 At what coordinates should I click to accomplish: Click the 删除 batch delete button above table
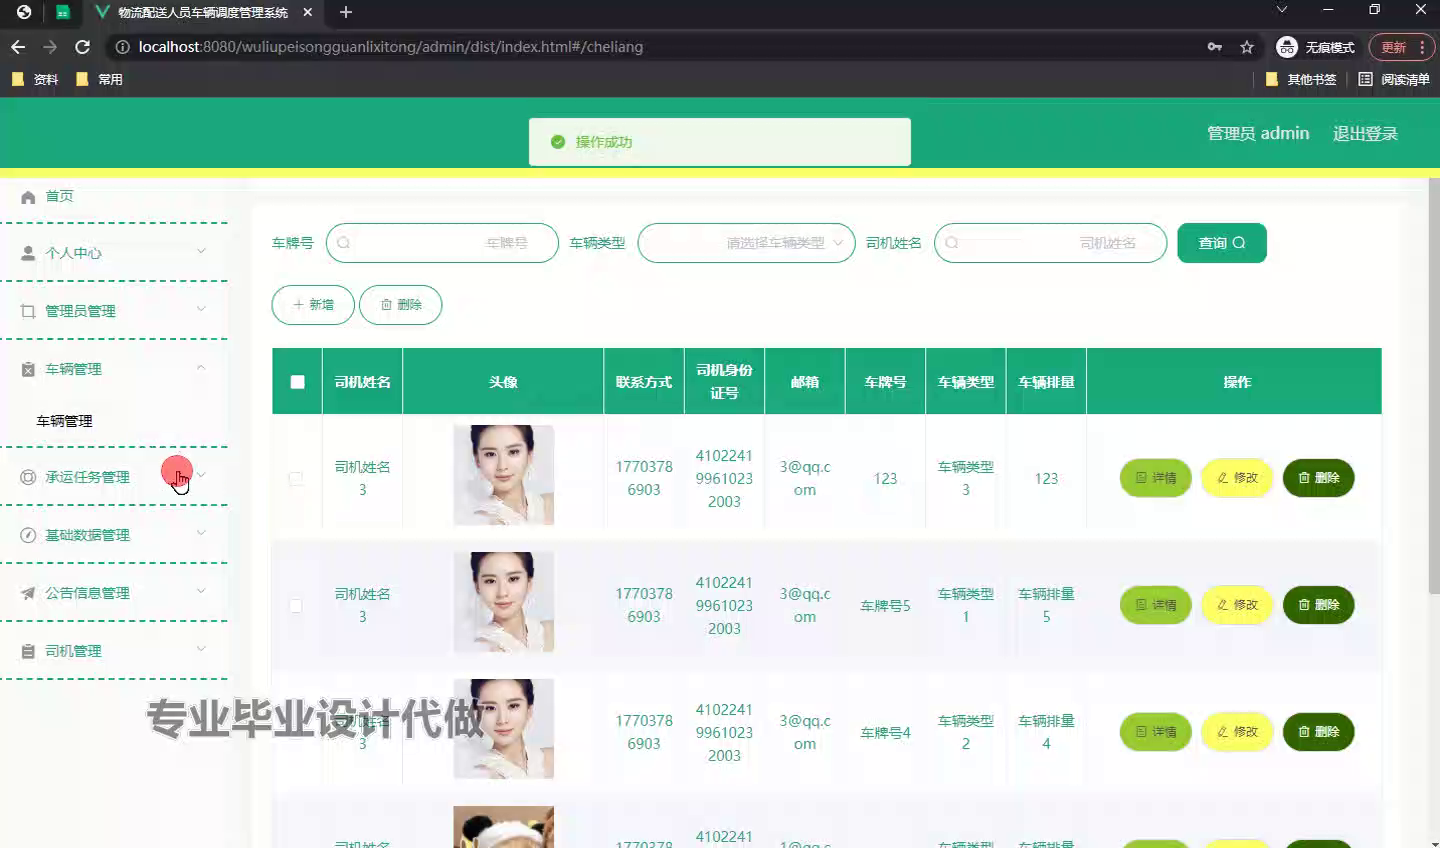pyautogui.click(x=400, y=305)
